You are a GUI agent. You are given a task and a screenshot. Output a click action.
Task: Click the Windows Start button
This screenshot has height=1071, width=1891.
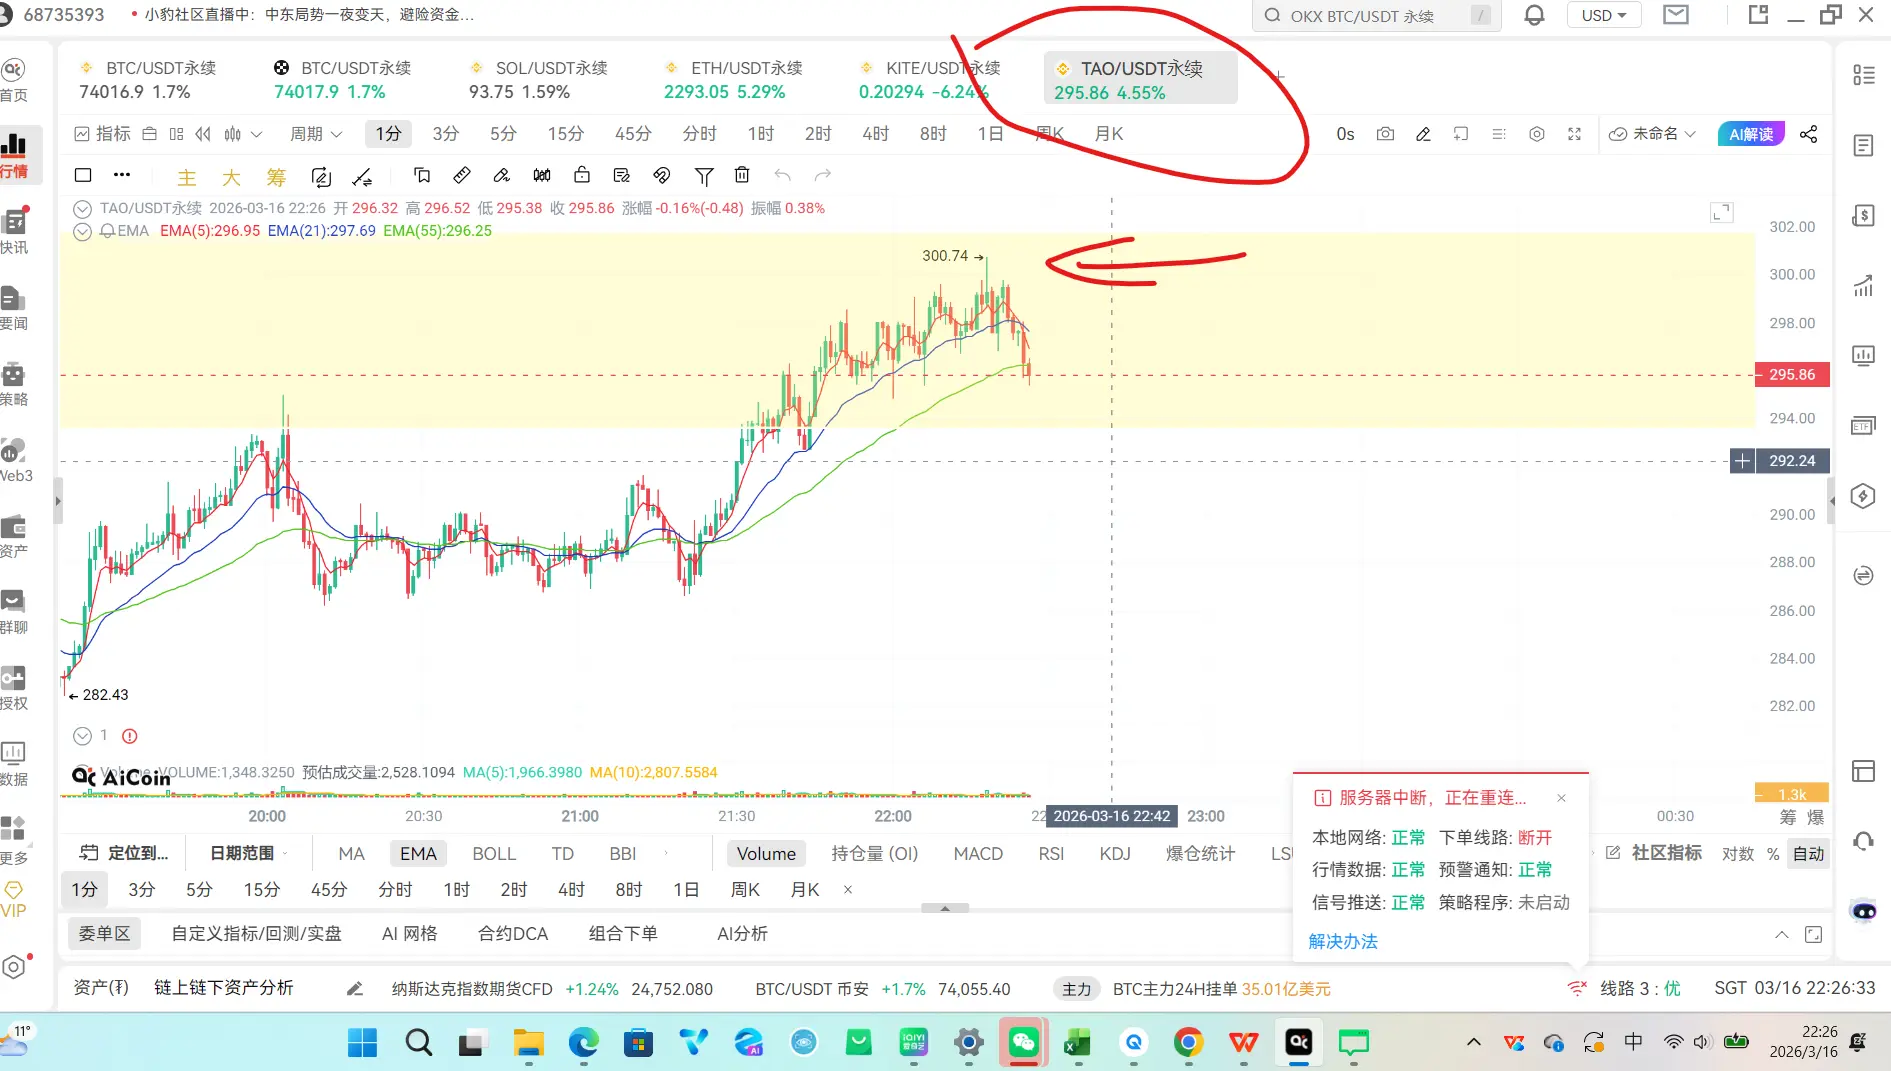(x=362, y=1043)
